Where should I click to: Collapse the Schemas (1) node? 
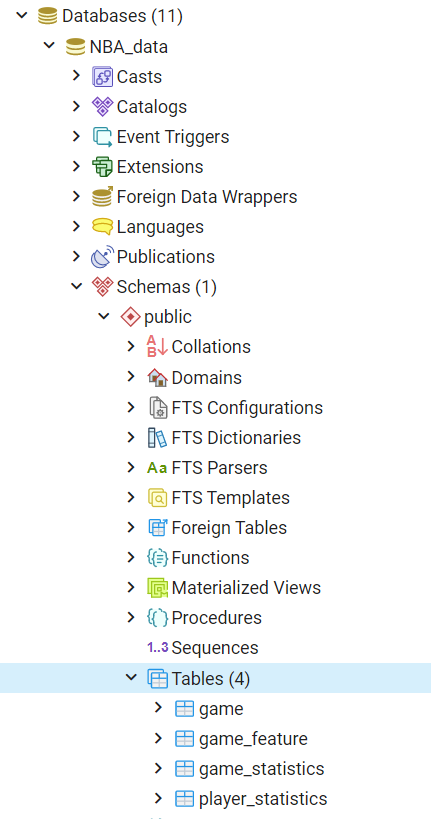(77, 286)
